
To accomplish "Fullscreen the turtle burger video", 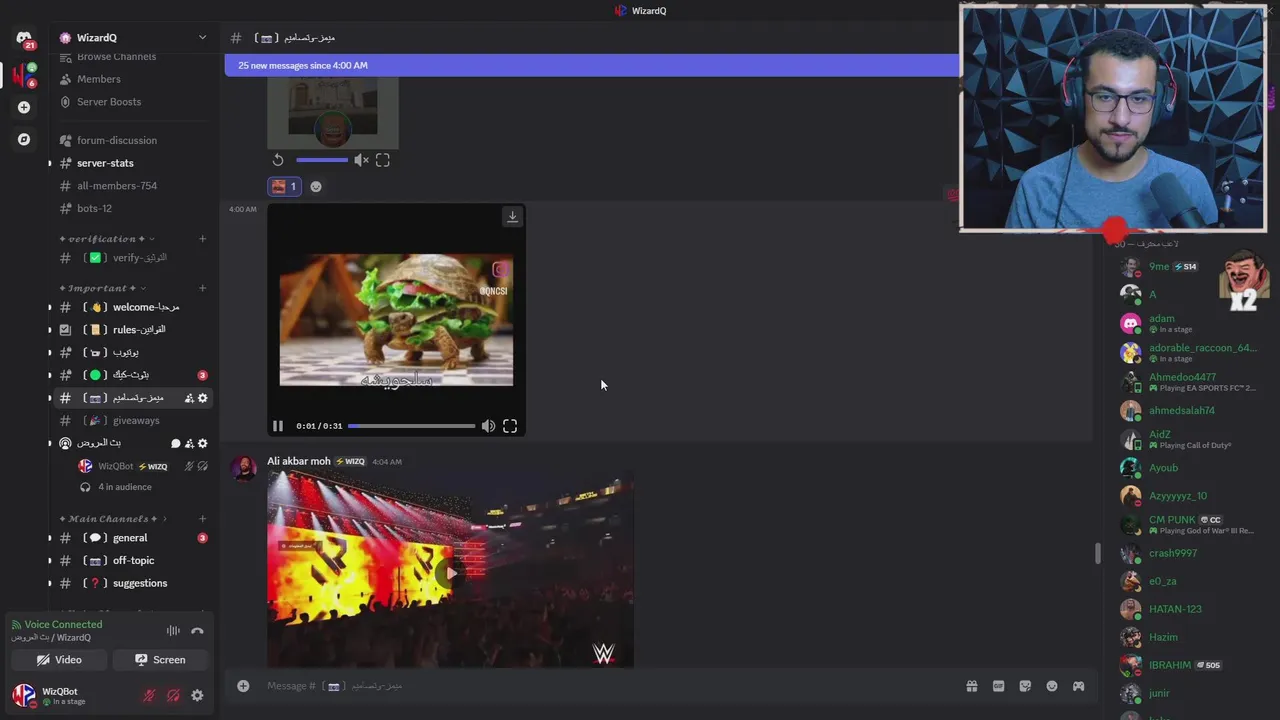I will [x=510, y=426].
